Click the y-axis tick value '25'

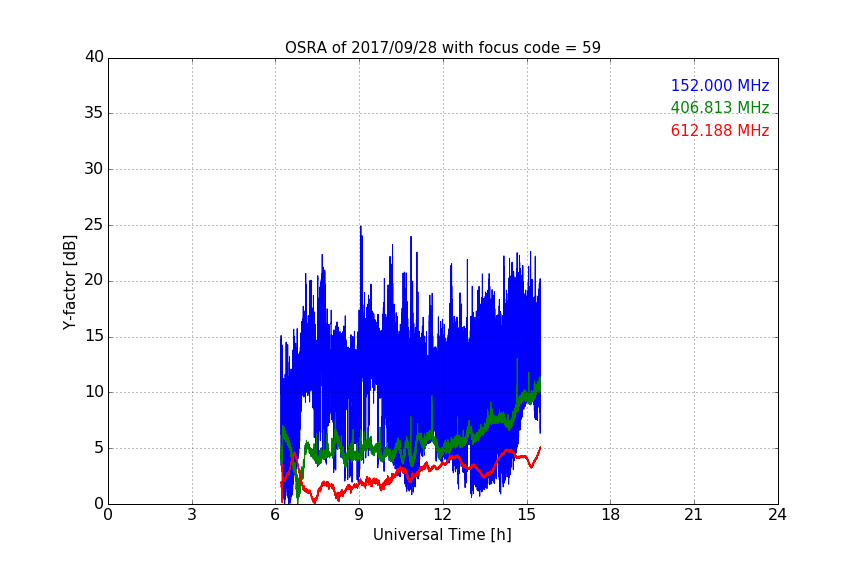[94, 225]
